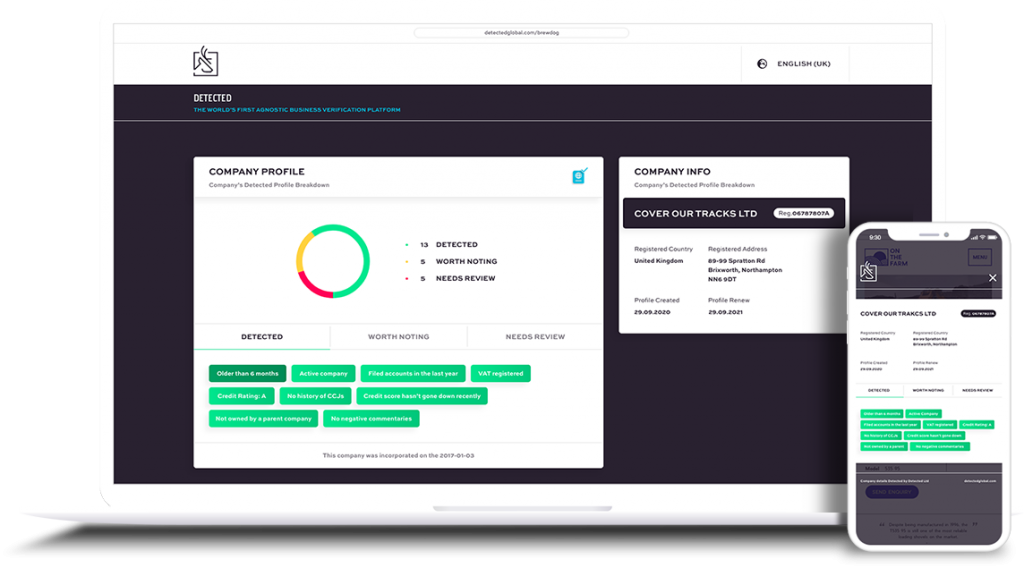Click 'No negative commentaries' tag on phone

tap(940, 447)
